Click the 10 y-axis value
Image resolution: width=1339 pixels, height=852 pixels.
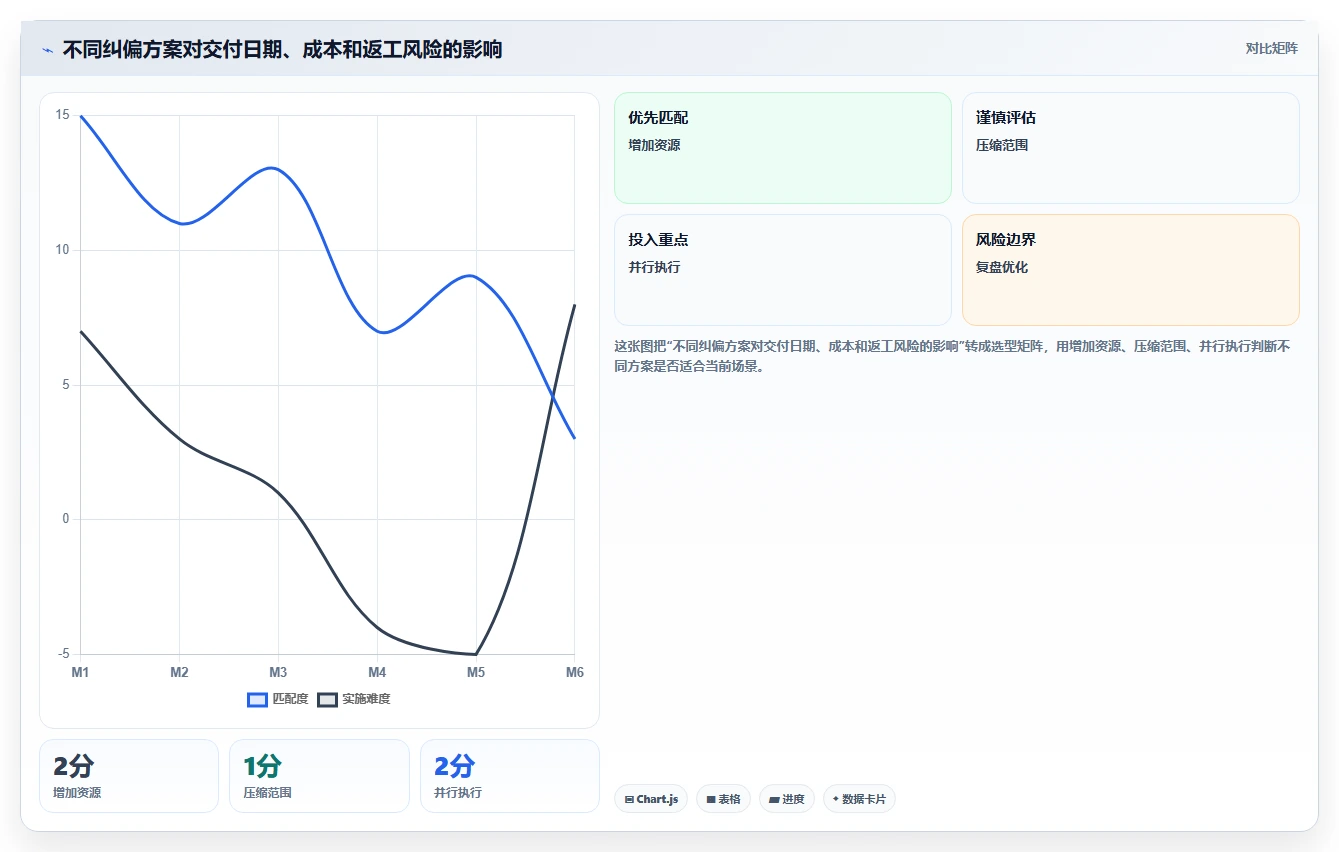pyautogui.click(x=63, y=250)
